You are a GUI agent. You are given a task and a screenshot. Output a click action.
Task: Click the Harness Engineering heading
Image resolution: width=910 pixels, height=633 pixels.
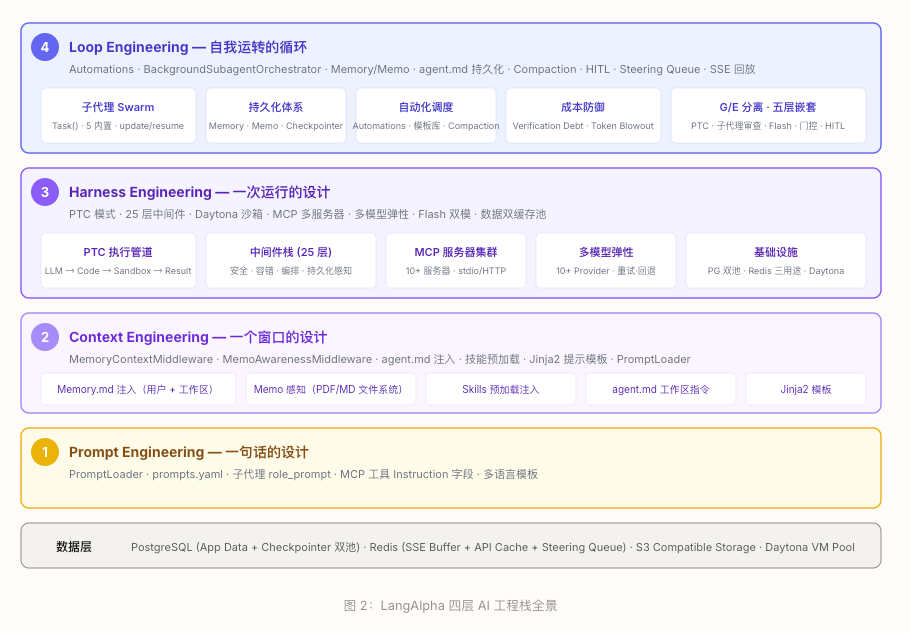tap(200, 192)
